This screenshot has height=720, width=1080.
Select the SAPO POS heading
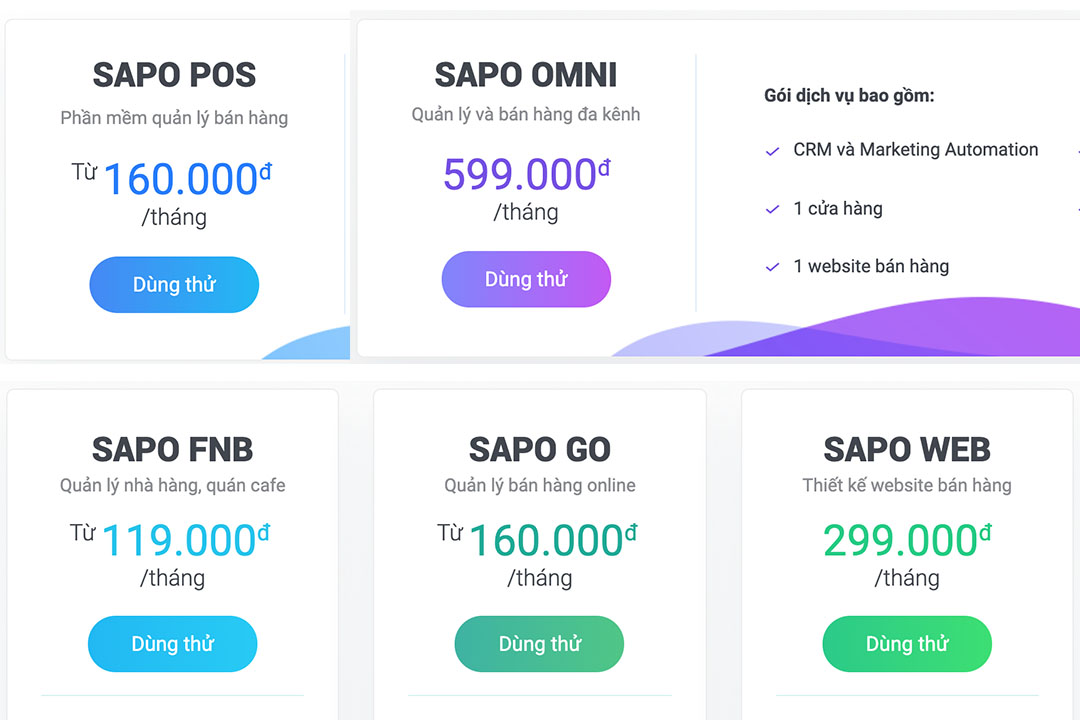click(174, 75)
